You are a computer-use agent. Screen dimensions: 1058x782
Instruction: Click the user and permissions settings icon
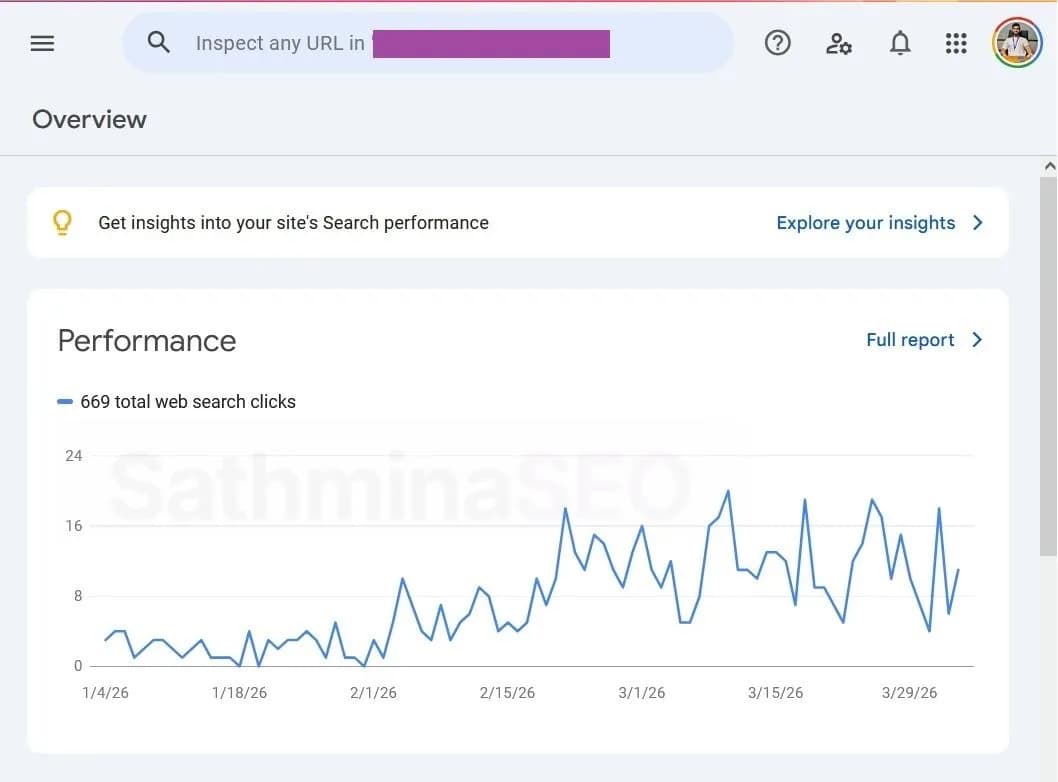click(x=838, y=43)
